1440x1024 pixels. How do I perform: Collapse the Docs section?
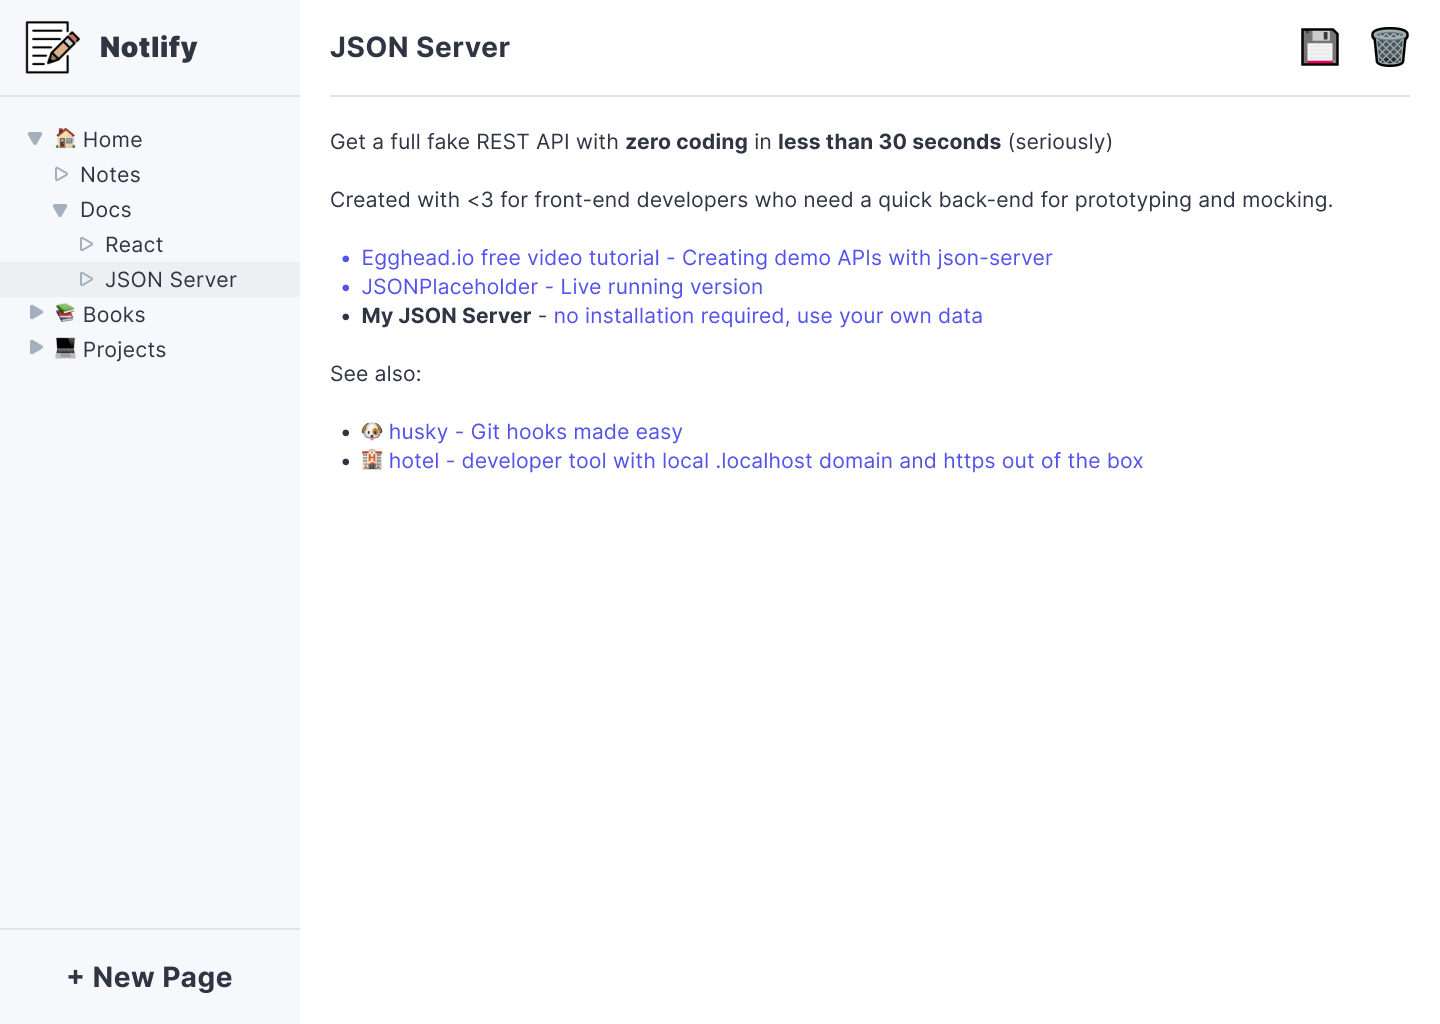coord(60,209)
